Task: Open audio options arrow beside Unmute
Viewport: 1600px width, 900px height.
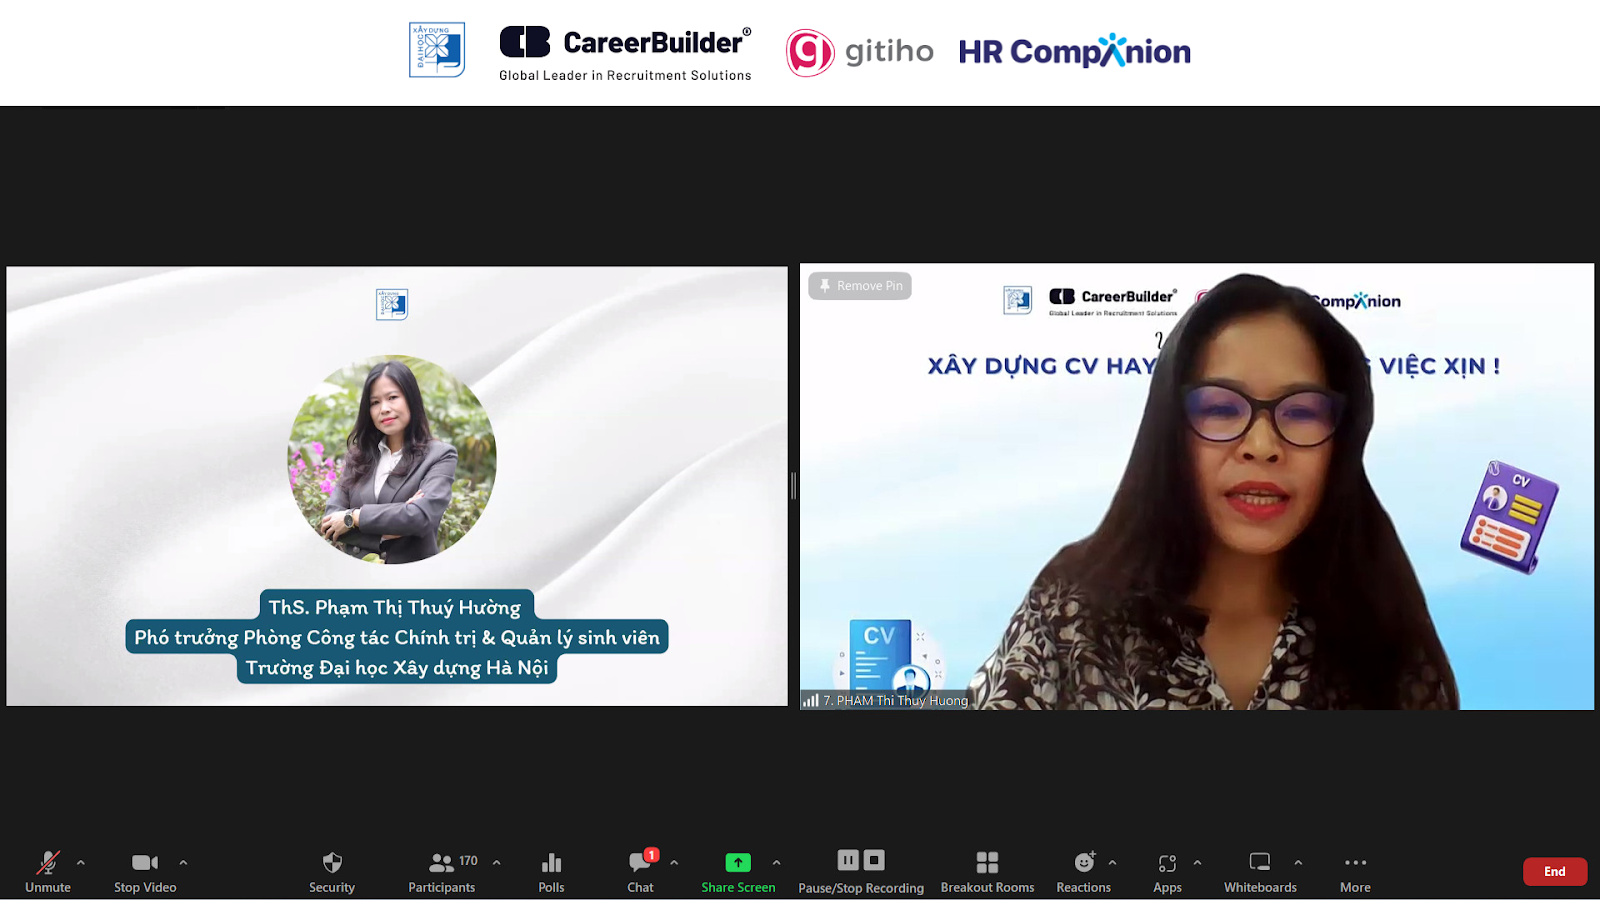Action: (x=81, y=862)
